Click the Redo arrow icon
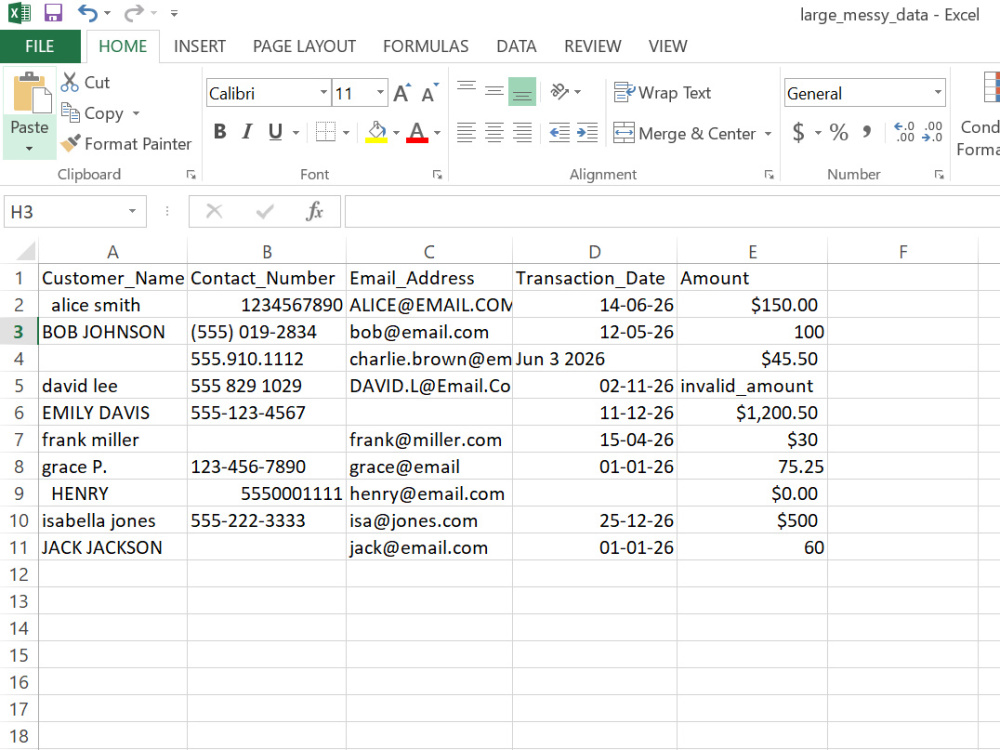This screenshot has height=750, width=1000. pyautogui.click(x=133, y=13)
